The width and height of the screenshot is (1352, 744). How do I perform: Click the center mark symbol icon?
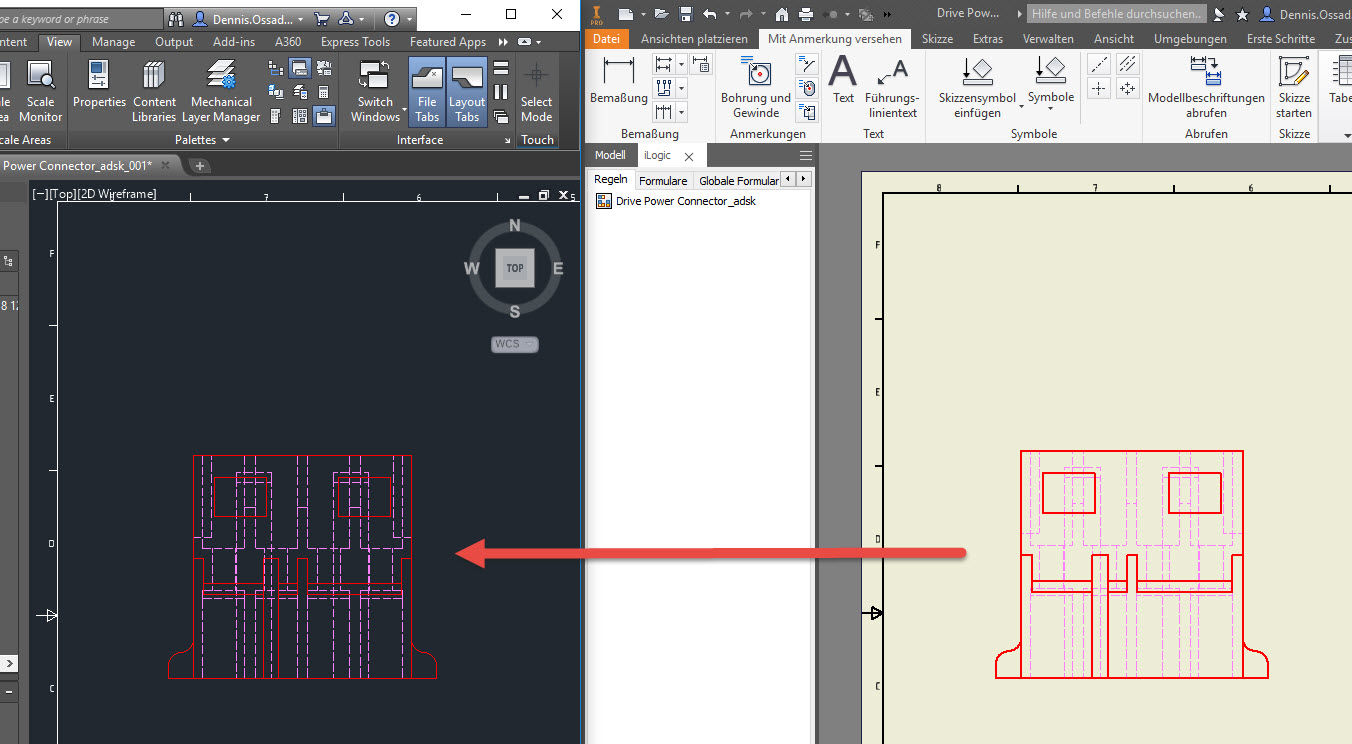pyautogui.click(x=1099, y=88)
